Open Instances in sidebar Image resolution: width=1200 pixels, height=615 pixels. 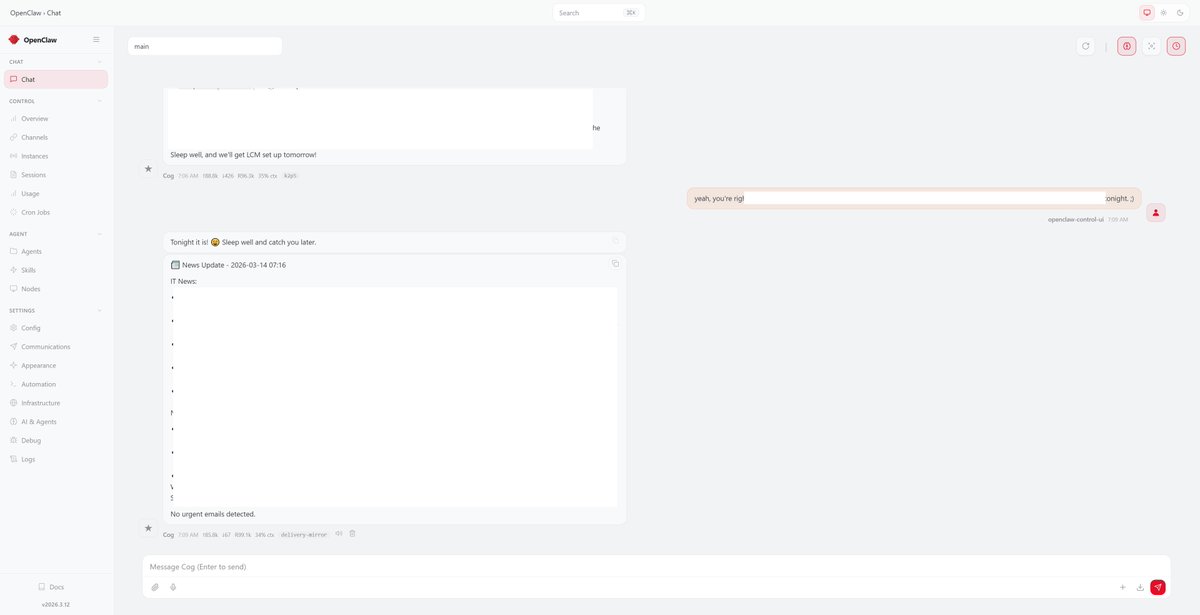56,156
